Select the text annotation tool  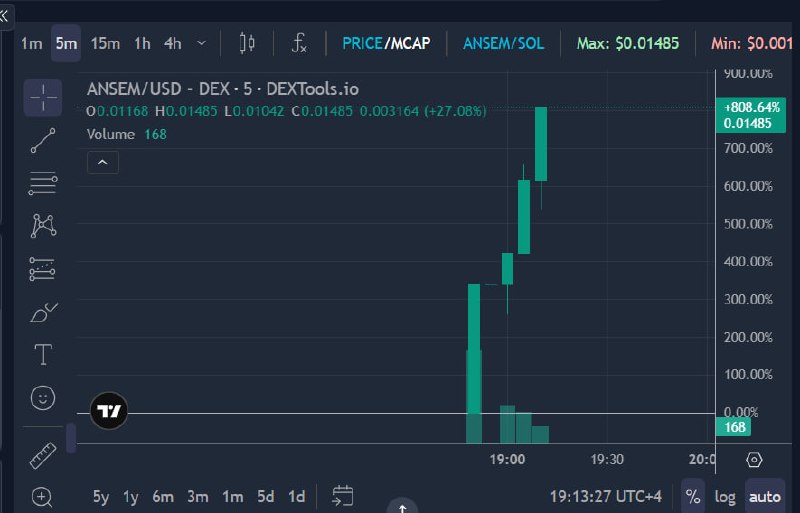tap(43, 355)
